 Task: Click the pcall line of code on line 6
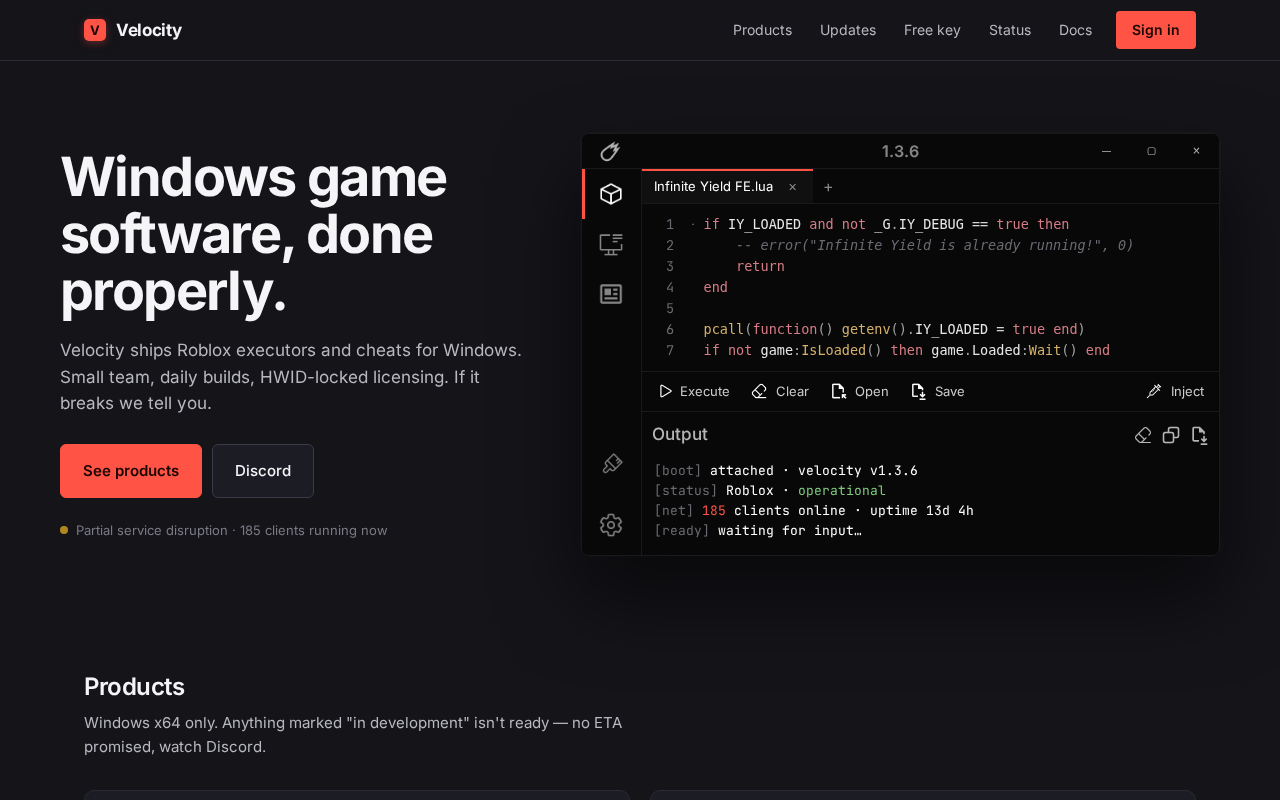click(894, 329)
